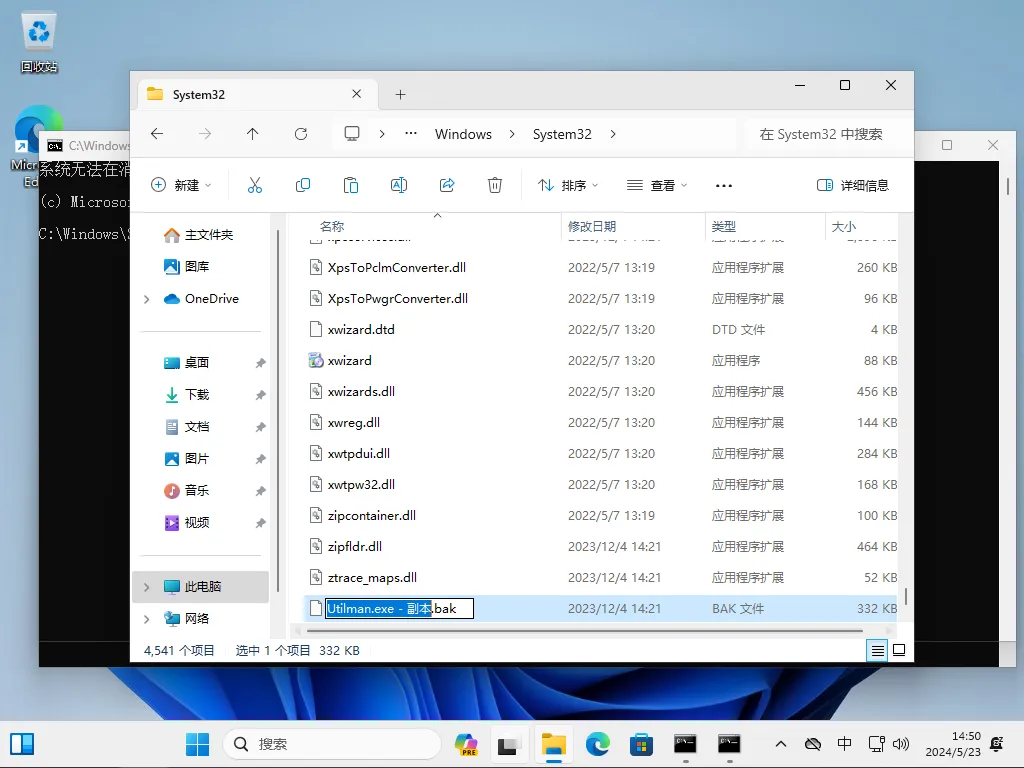Open the See more ellipsis menu

(724, 185)
